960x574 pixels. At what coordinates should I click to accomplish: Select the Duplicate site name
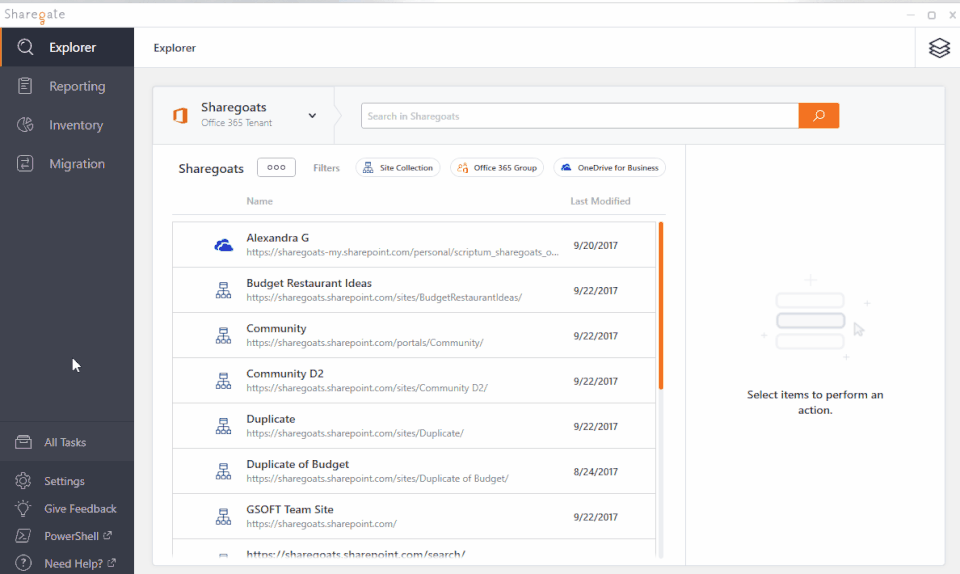[271, 419]
